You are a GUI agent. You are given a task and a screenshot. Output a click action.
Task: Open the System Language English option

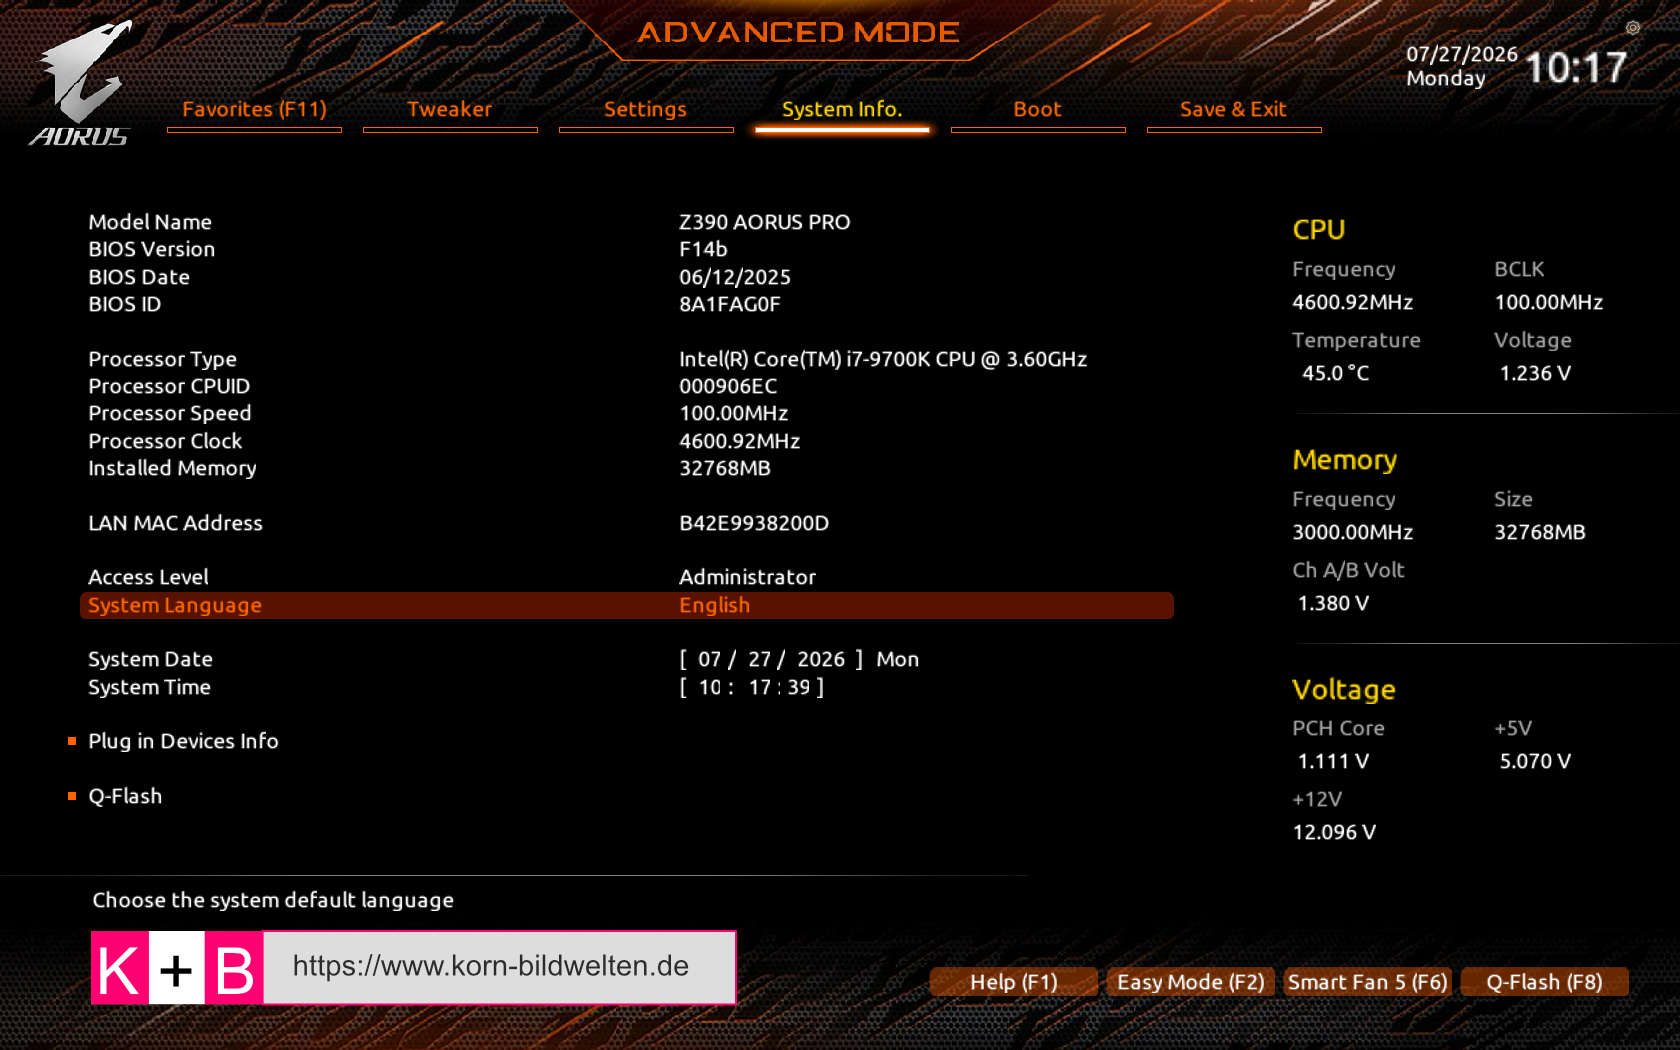pyautogui.click(x=627, y=605)
